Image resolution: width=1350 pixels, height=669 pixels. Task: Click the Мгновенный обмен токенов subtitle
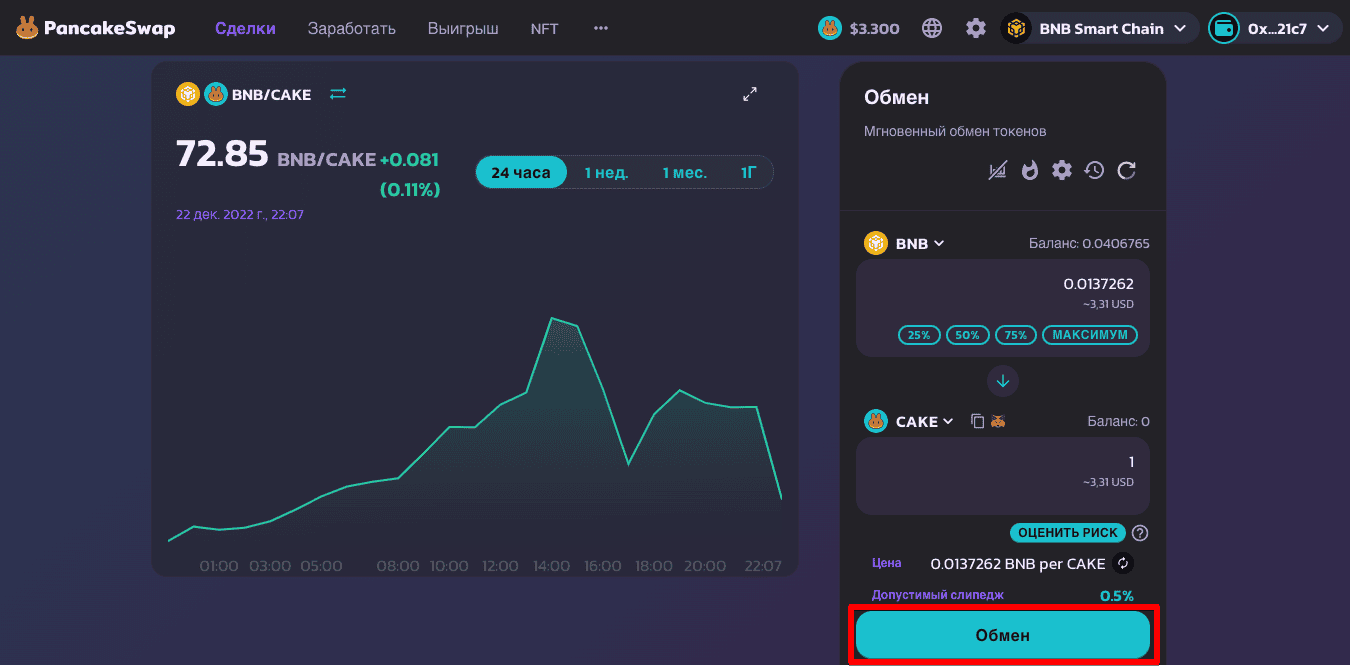955,131
